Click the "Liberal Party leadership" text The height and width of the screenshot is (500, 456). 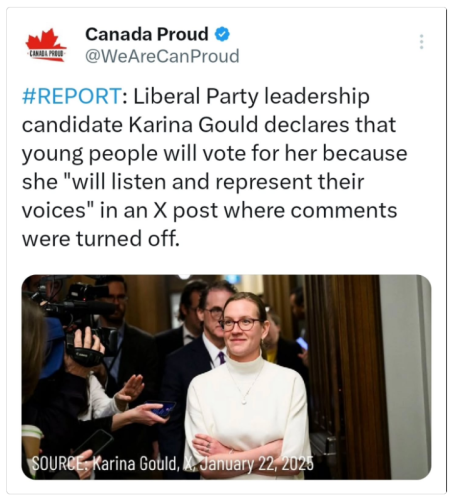tap(252, 96)
